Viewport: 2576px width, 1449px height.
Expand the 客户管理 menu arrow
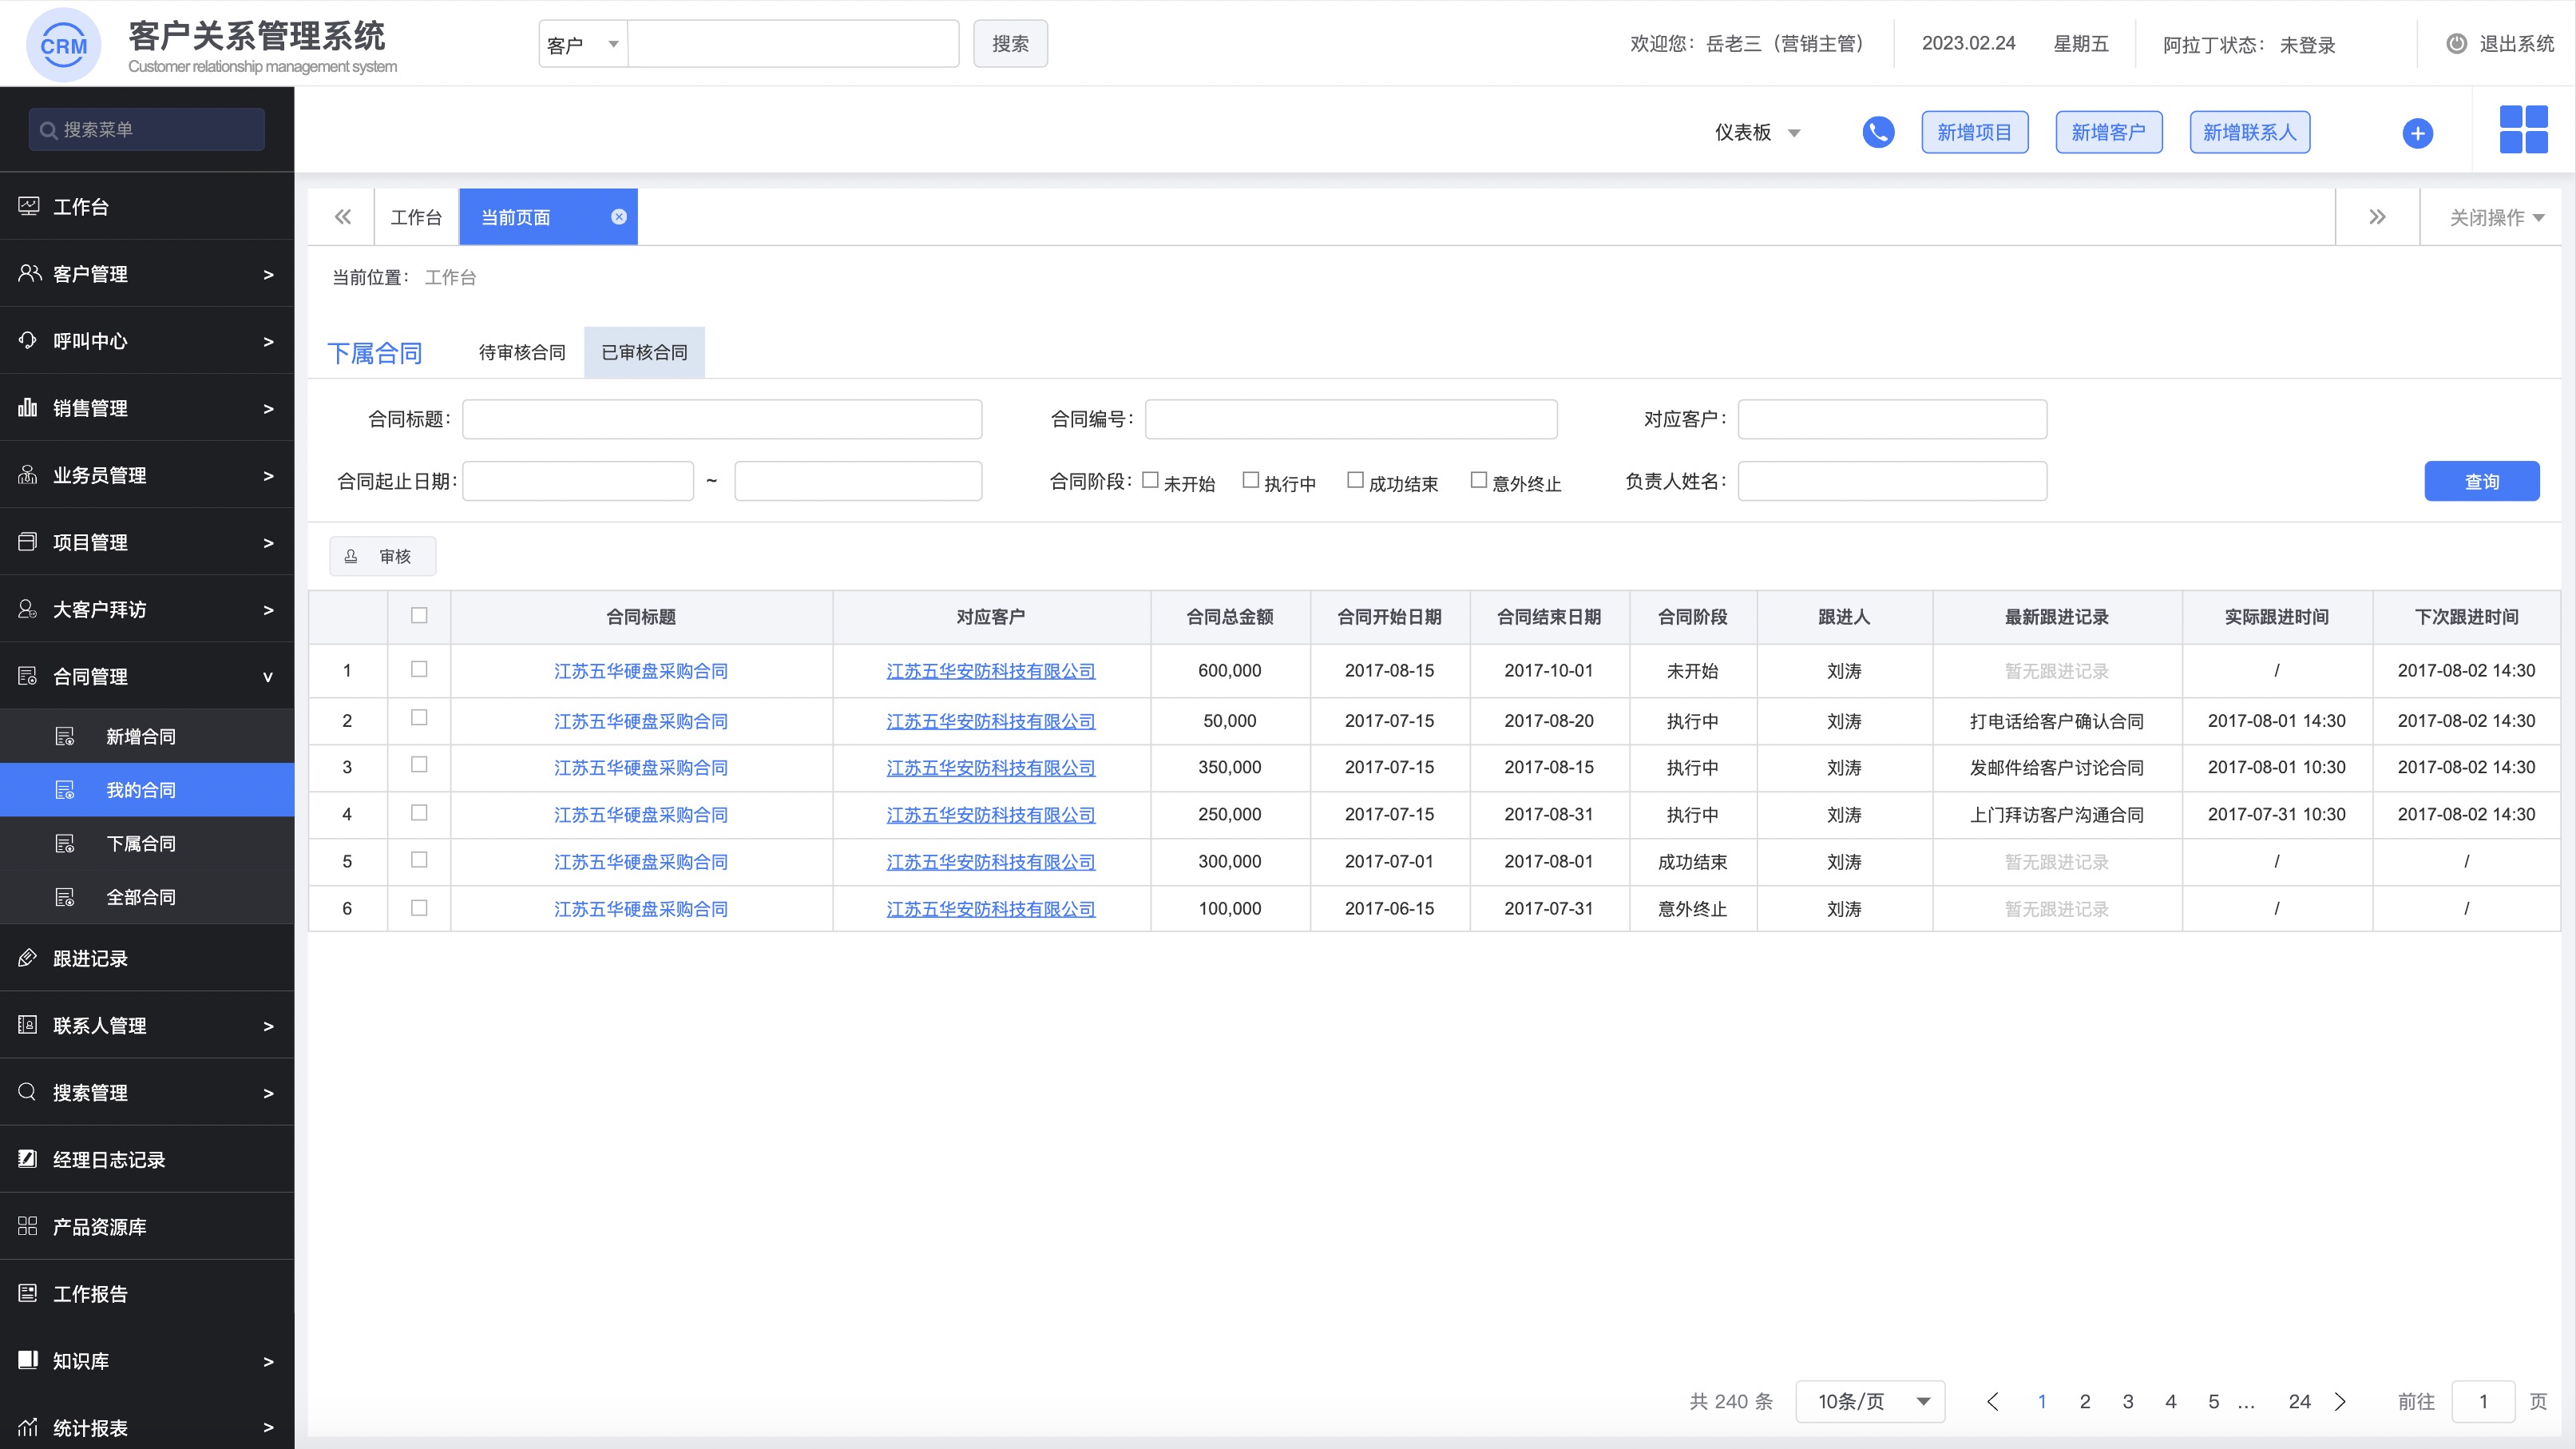(268, 274)
